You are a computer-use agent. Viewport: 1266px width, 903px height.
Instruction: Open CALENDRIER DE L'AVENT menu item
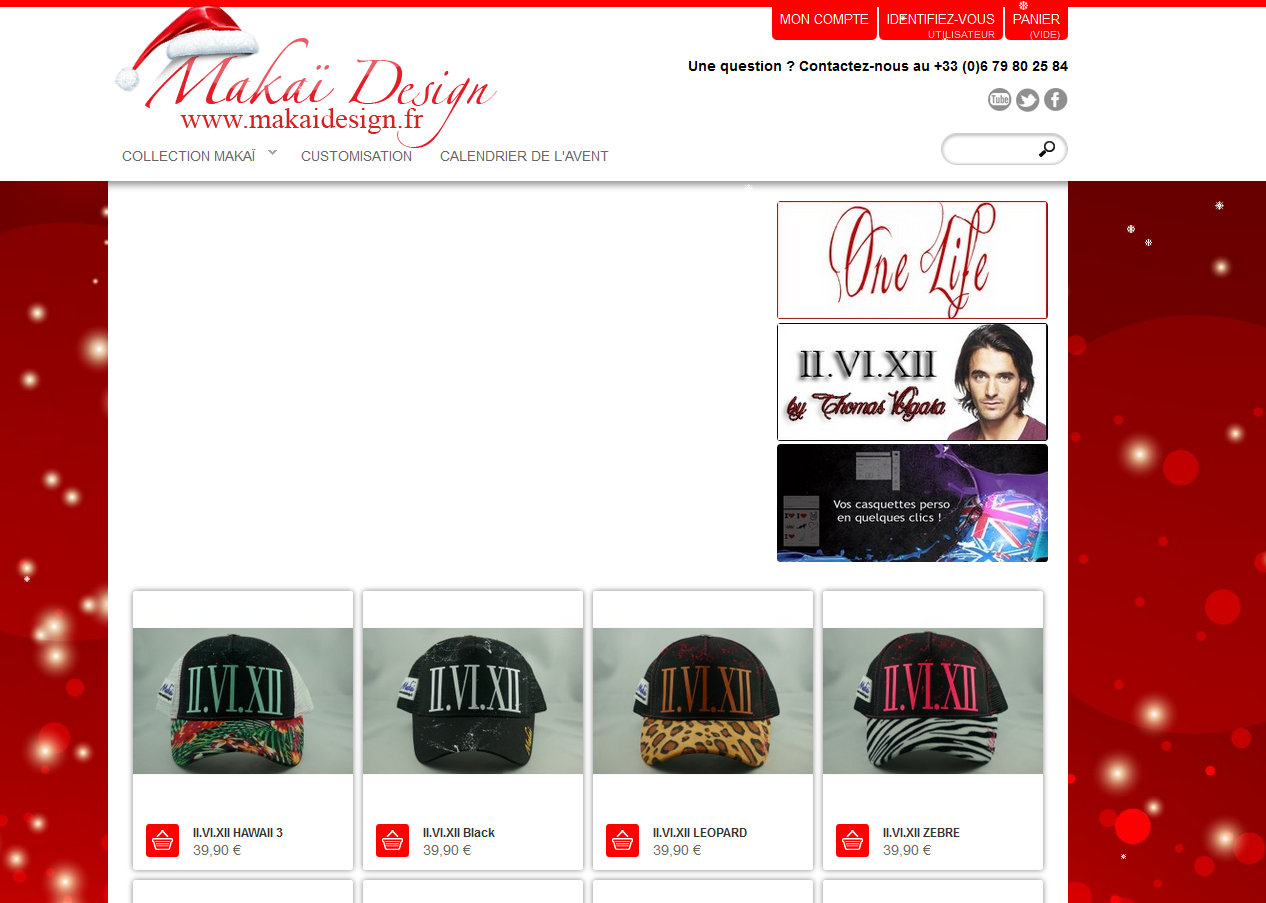(524, 156)
